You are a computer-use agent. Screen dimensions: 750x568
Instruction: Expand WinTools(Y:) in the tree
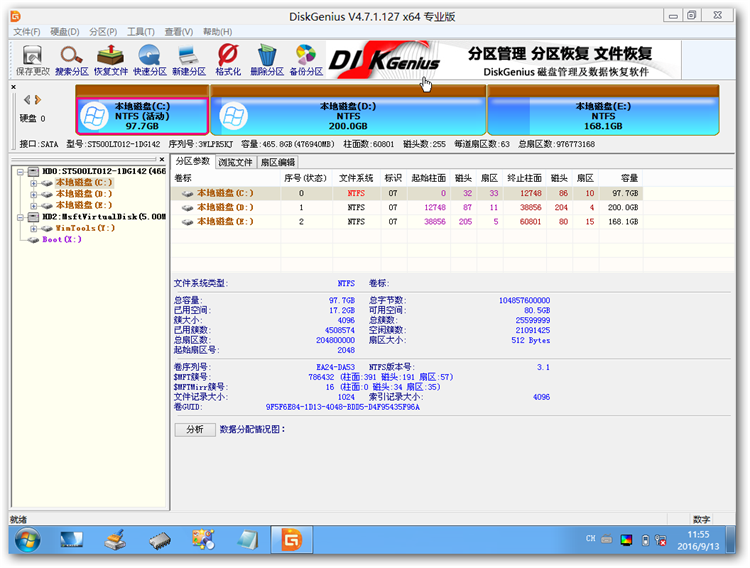click(33, 229)
